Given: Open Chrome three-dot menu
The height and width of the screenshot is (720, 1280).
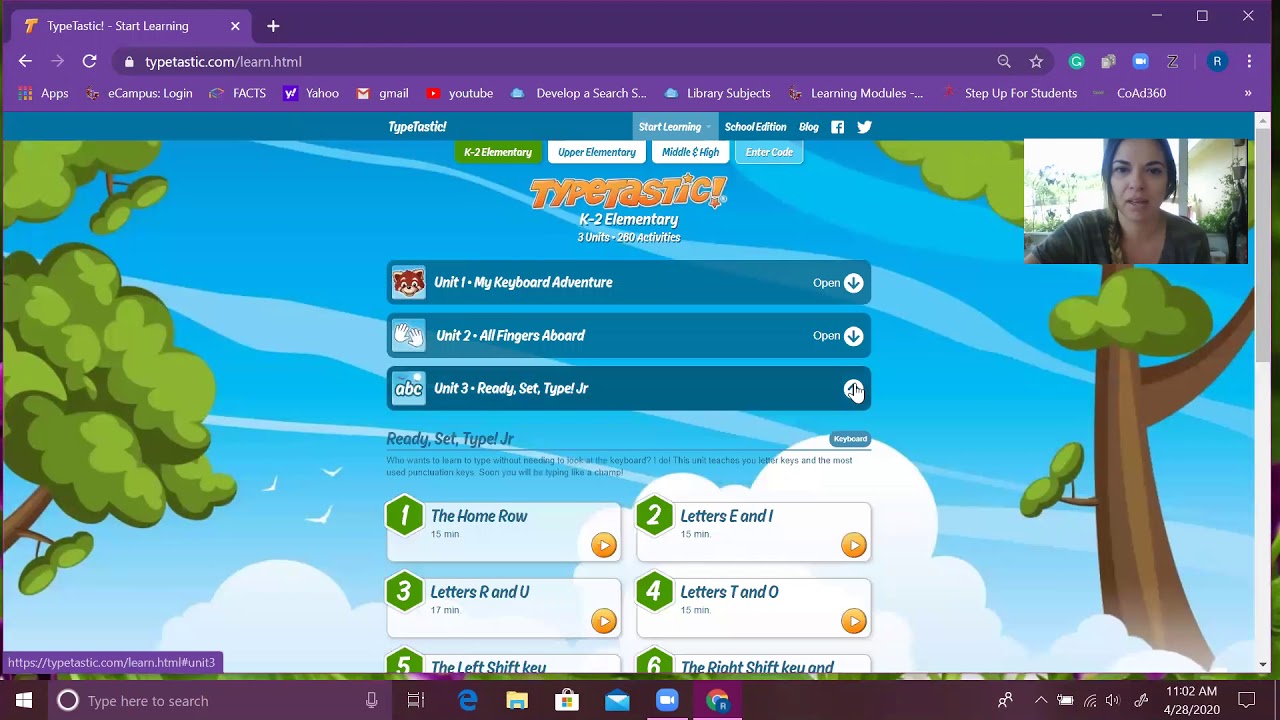Looking at the screenshot, I should [x=1249, y=61].
